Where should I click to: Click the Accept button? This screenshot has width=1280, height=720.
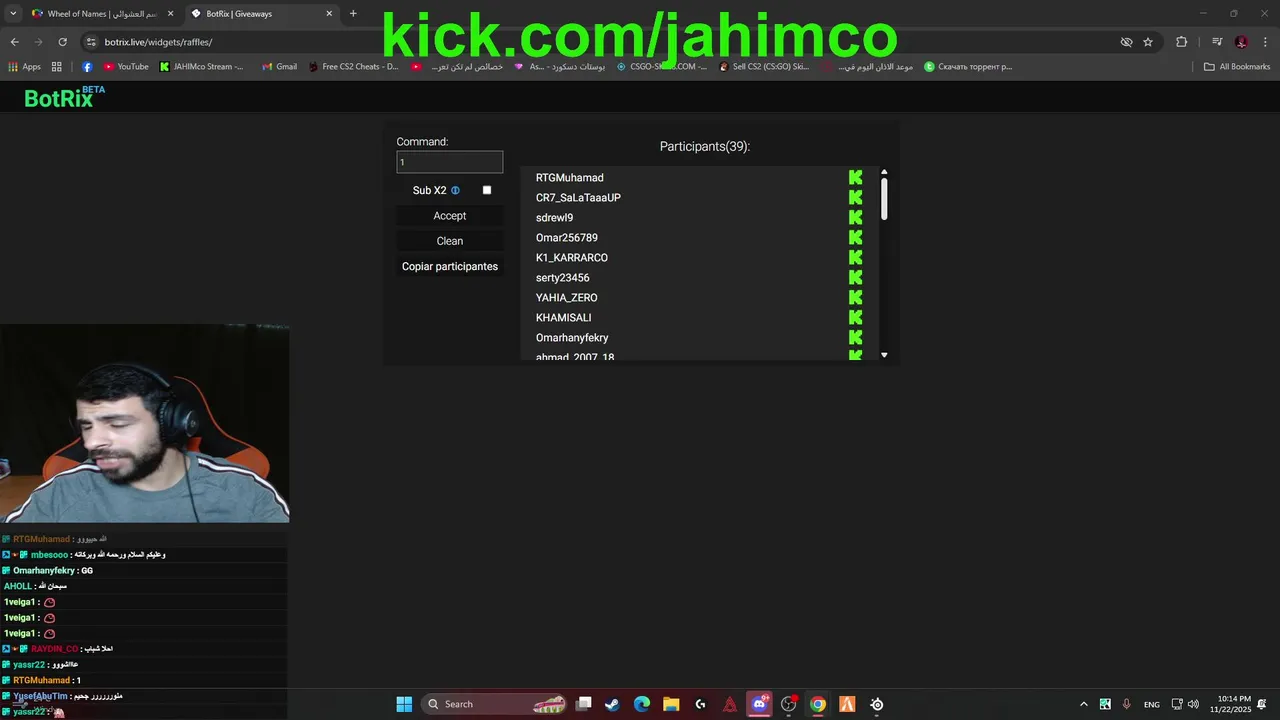(450, 216)
